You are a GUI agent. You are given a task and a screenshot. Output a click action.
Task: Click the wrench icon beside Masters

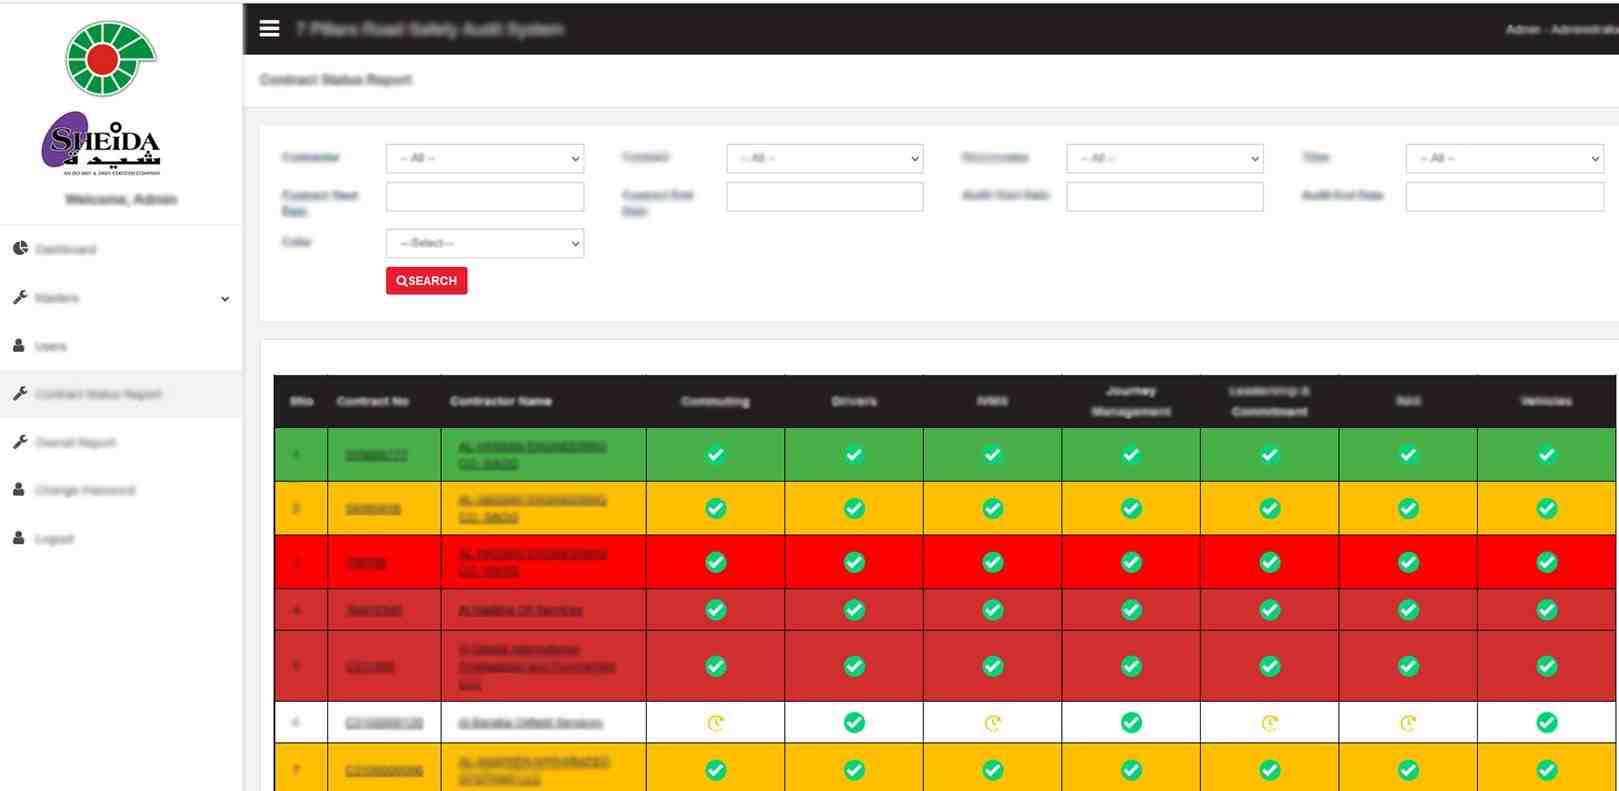pyautogui.click(x=20, y=297)
